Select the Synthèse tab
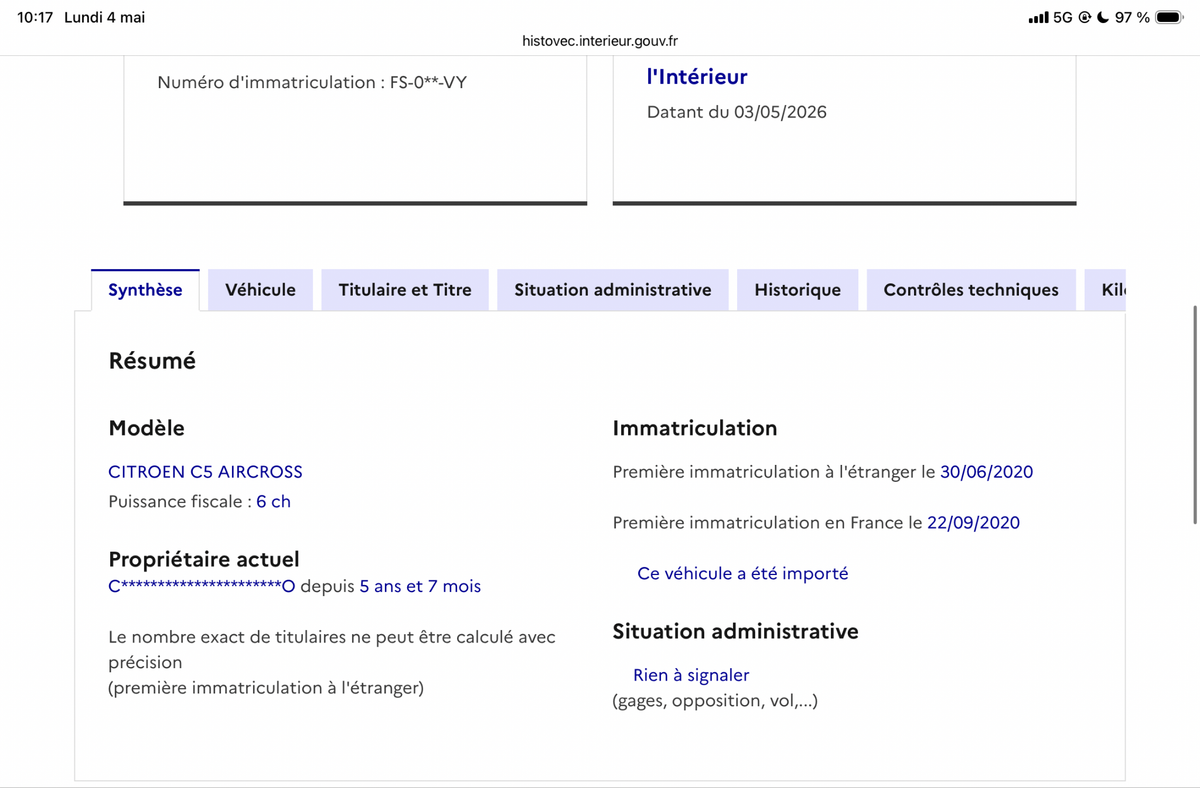Screen dimensions: 1200x788 (145, 290)
